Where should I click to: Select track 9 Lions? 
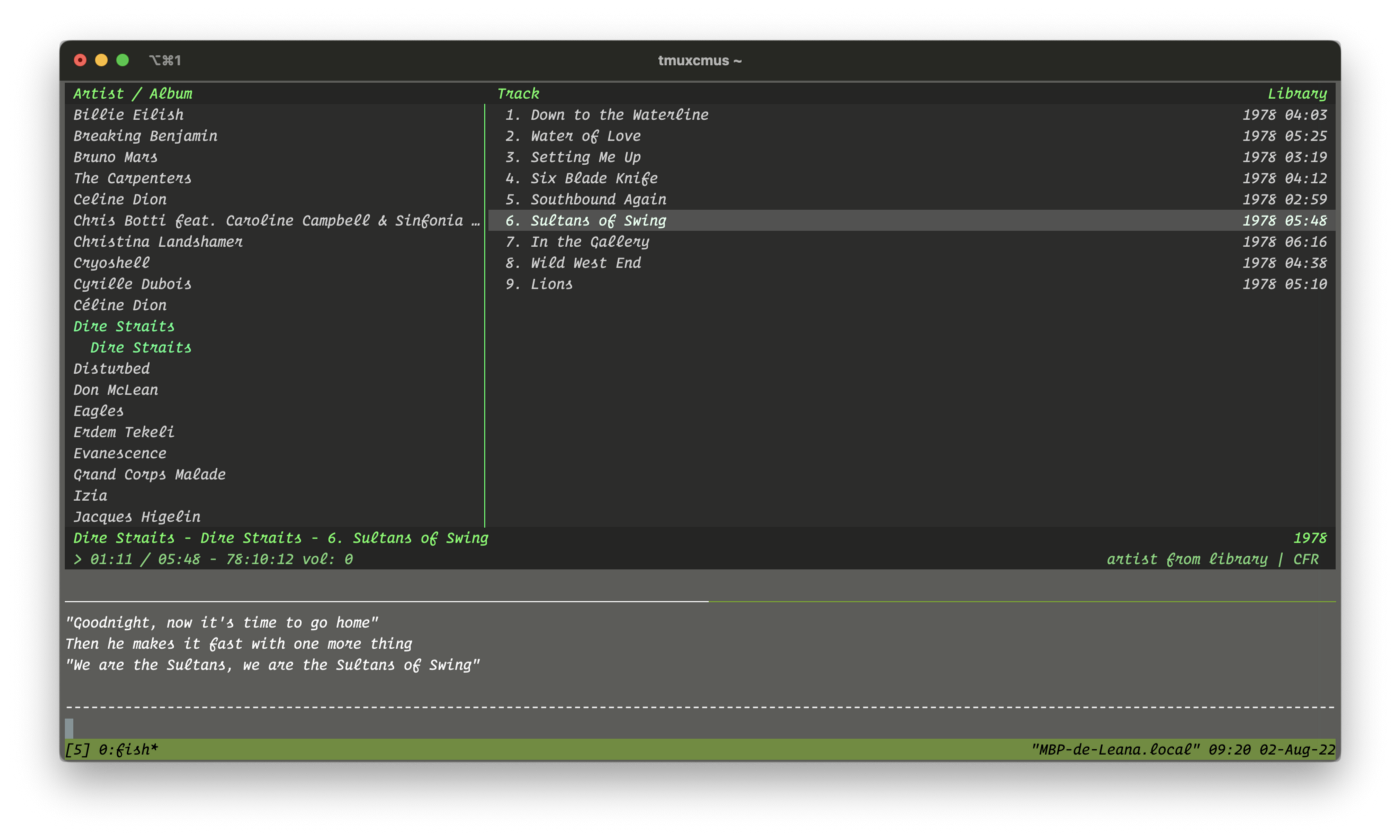pyautogui.click(x=539, y=284)
